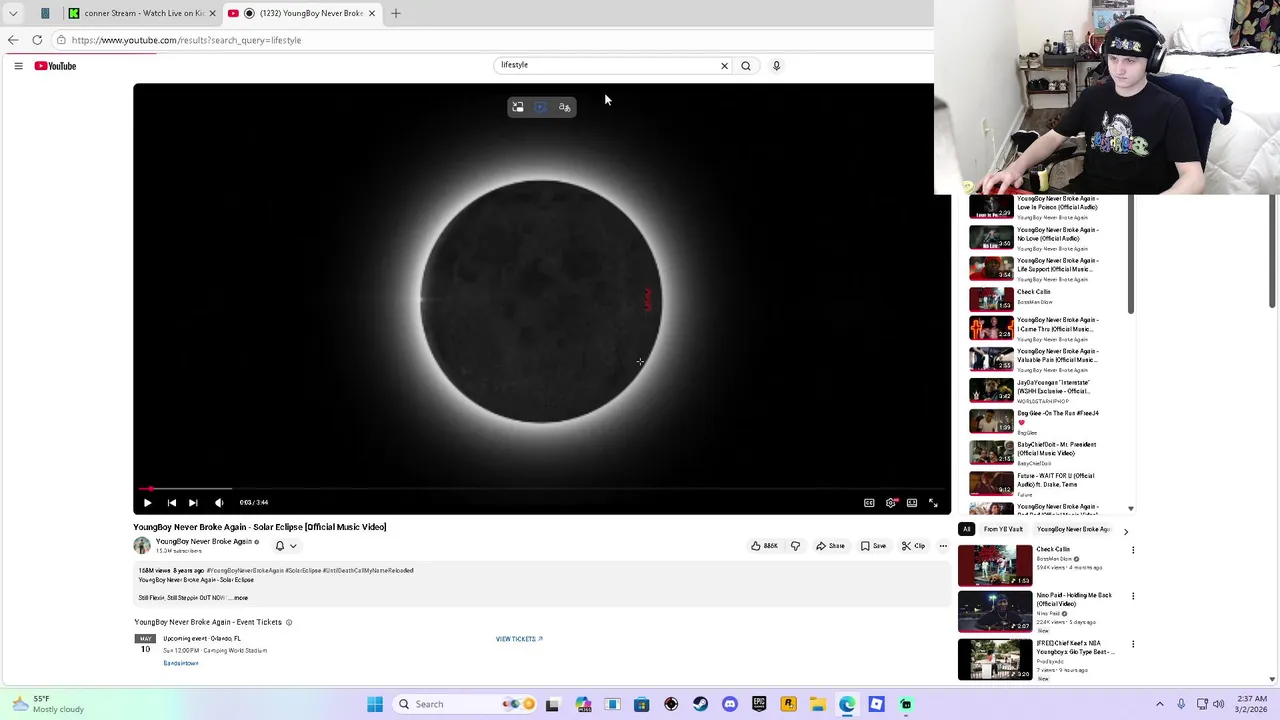Viewport: 1280px width, 720px height.
Task: Click playlist panel scroll-down arrow
Action: click(x=1131, y=509)
